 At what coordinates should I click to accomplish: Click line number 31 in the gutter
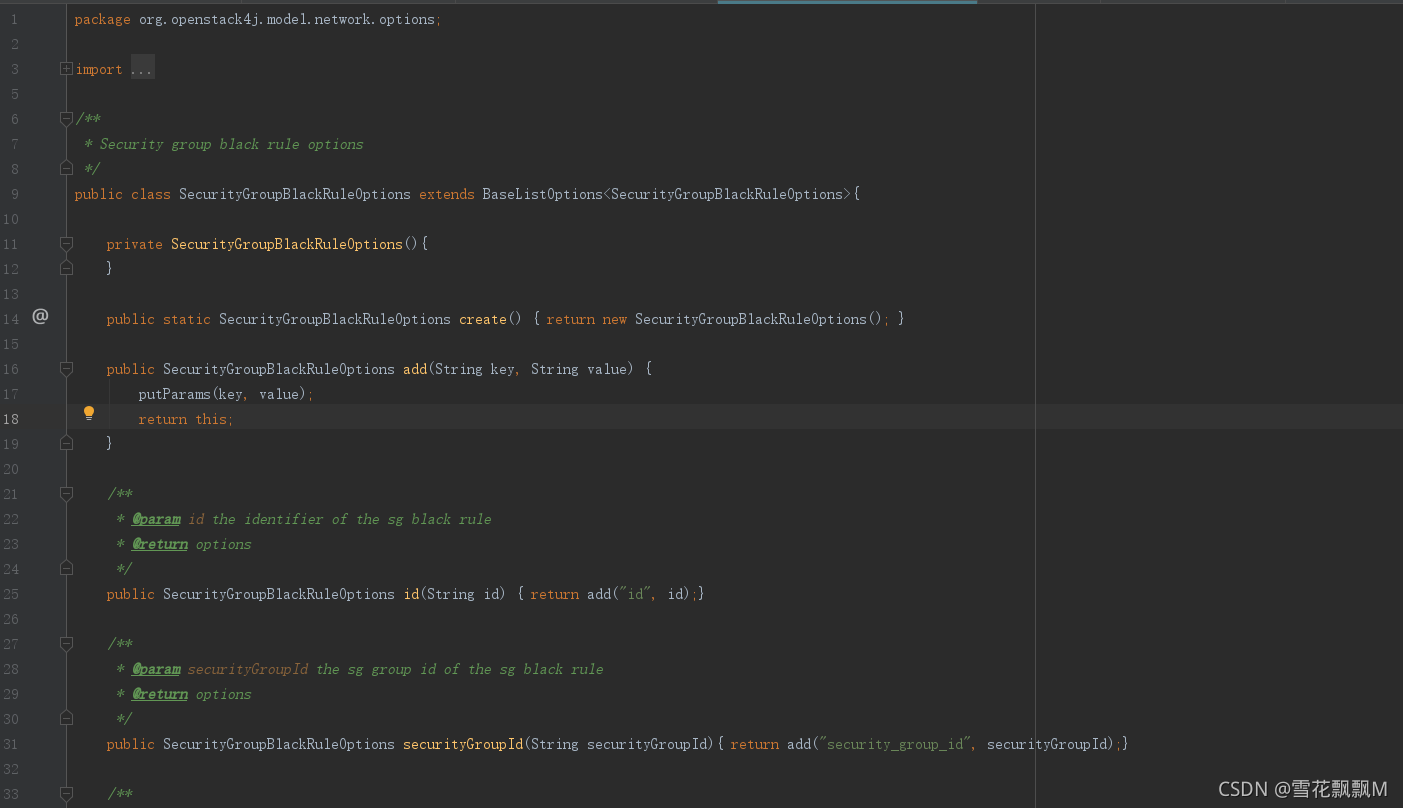[11, 744]
